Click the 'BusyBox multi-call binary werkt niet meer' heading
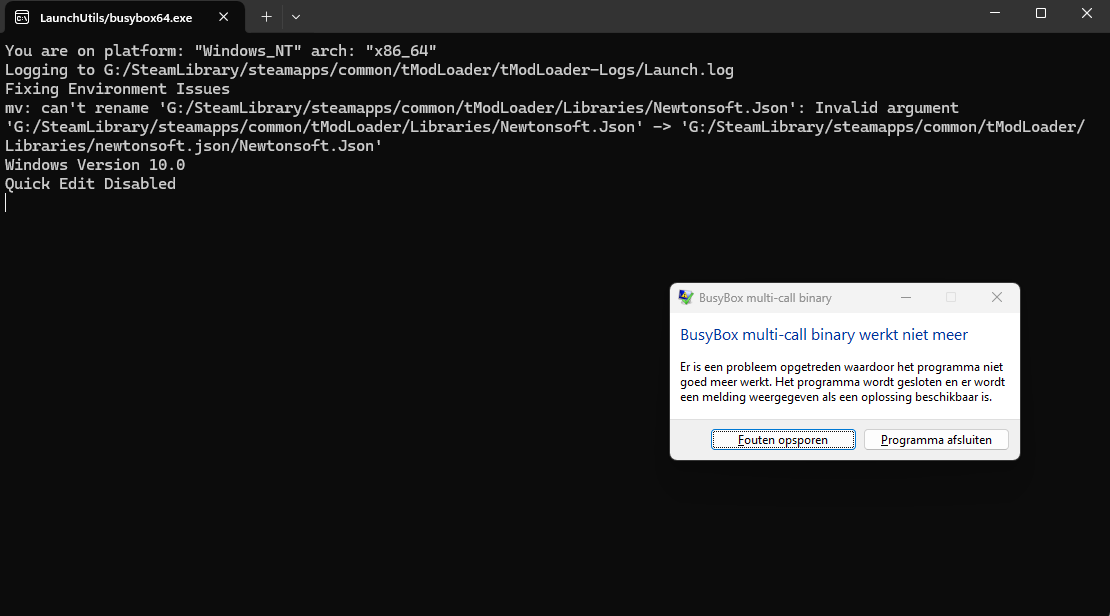 (823, 335)
